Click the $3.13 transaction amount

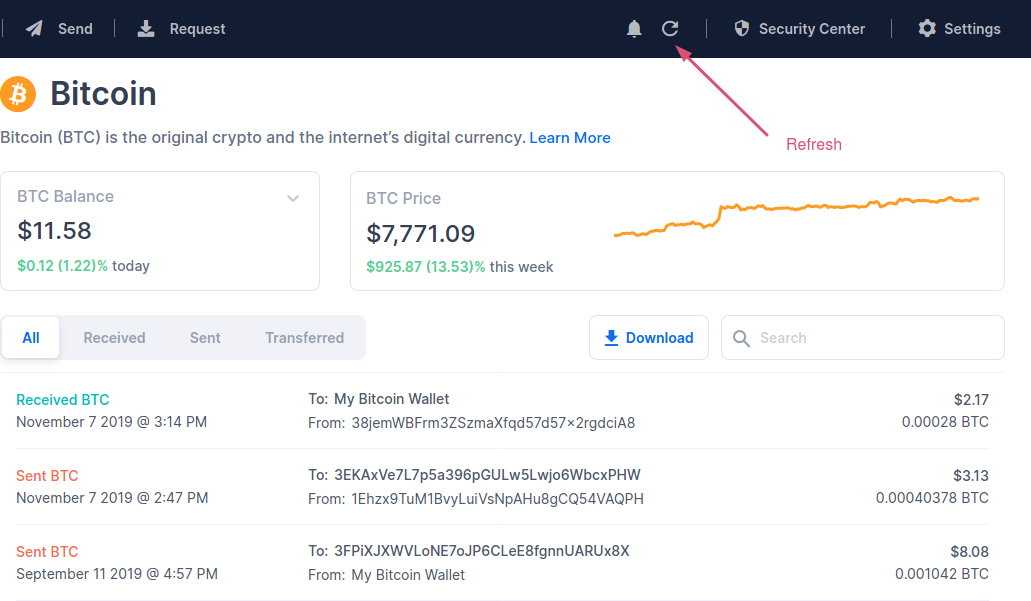pos(971,475)
